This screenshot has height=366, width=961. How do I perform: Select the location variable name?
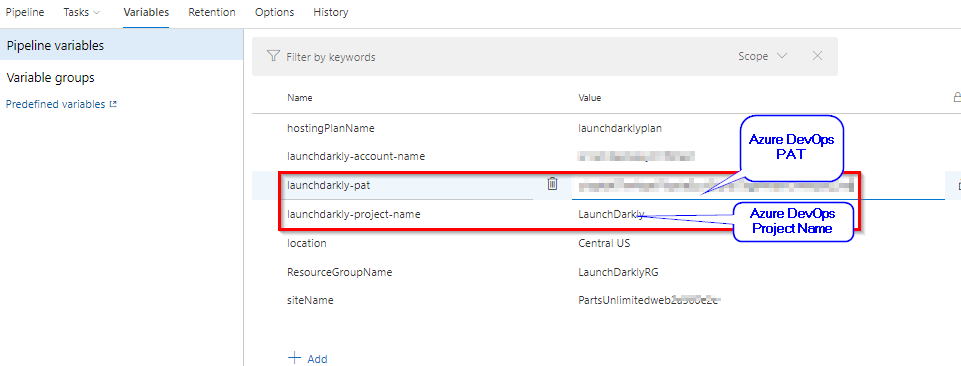click(307, 243)
